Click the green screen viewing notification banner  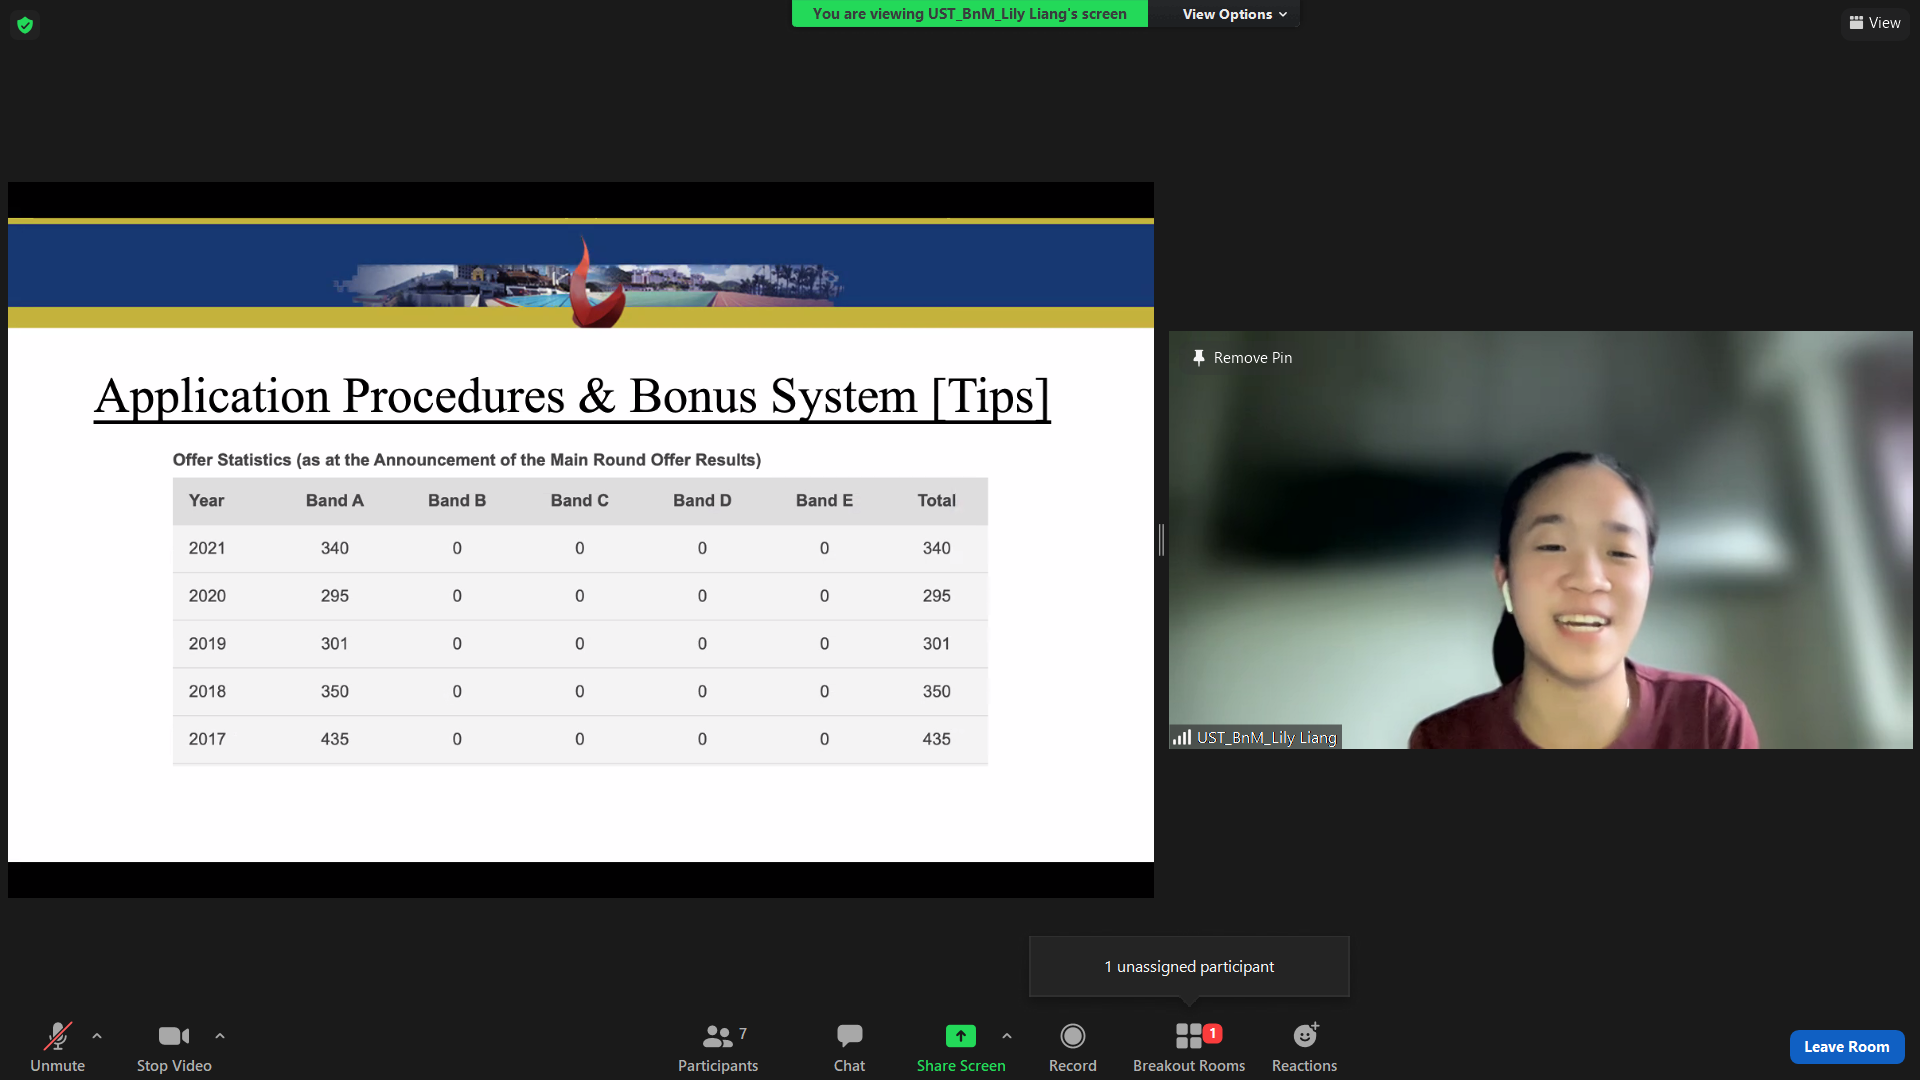pos(969,14)
